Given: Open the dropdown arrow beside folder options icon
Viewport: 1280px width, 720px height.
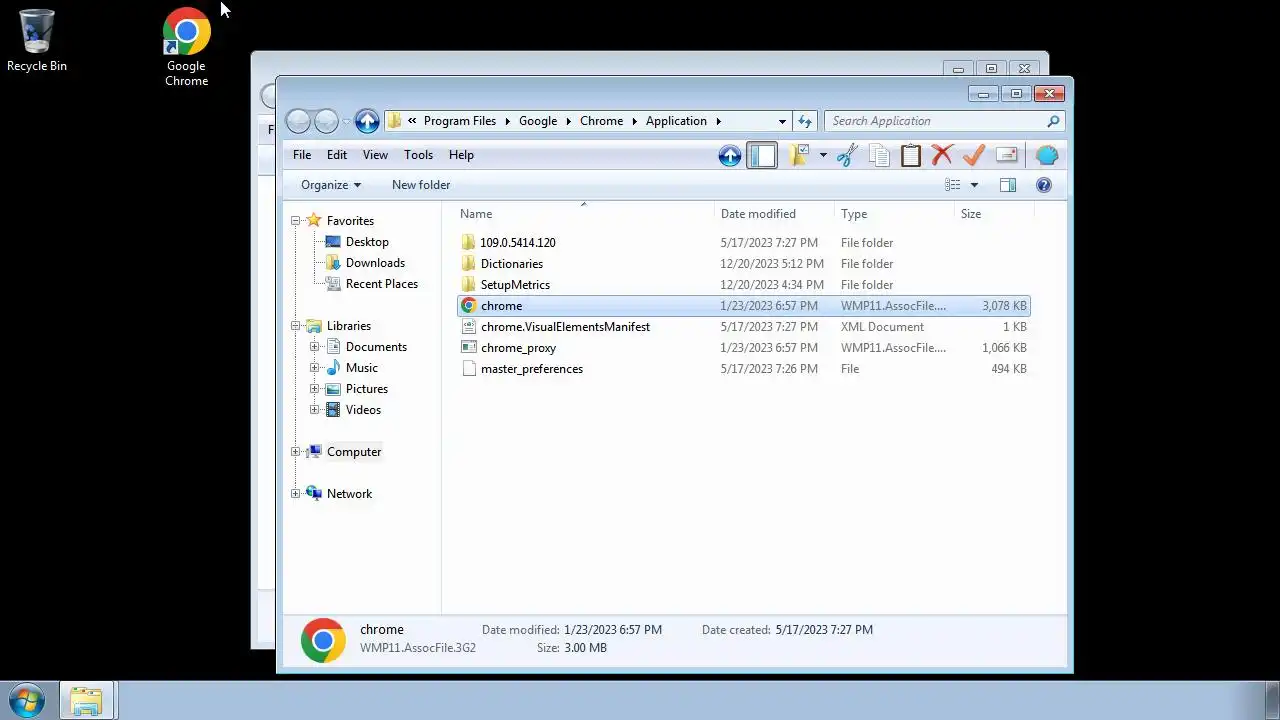Looking at the screenshot, I should pos(823,155).
